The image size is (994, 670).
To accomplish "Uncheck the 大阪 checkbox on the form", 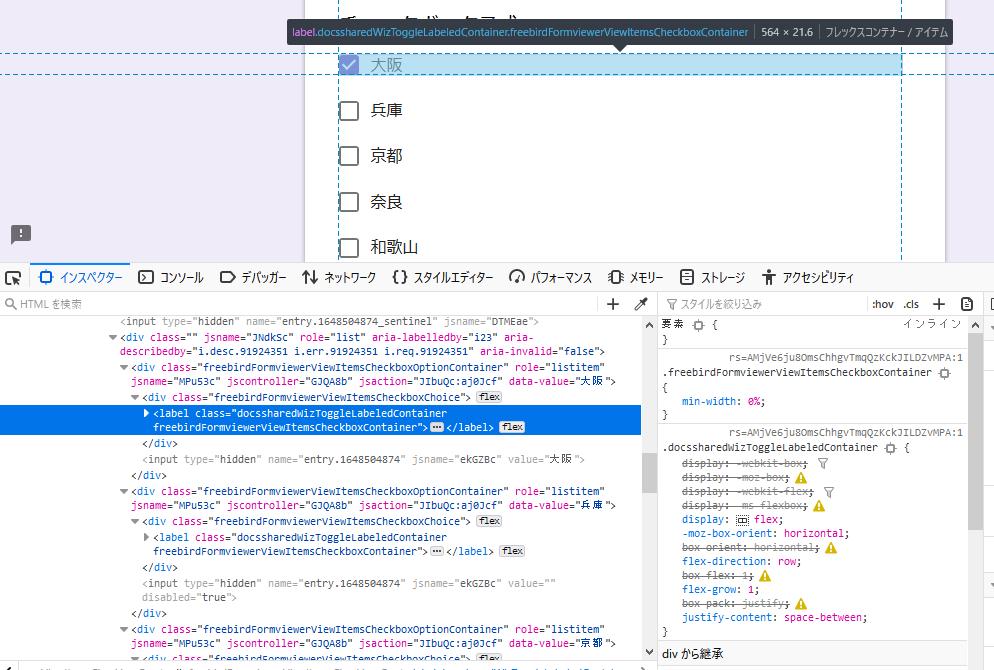I will pos(348,64).
